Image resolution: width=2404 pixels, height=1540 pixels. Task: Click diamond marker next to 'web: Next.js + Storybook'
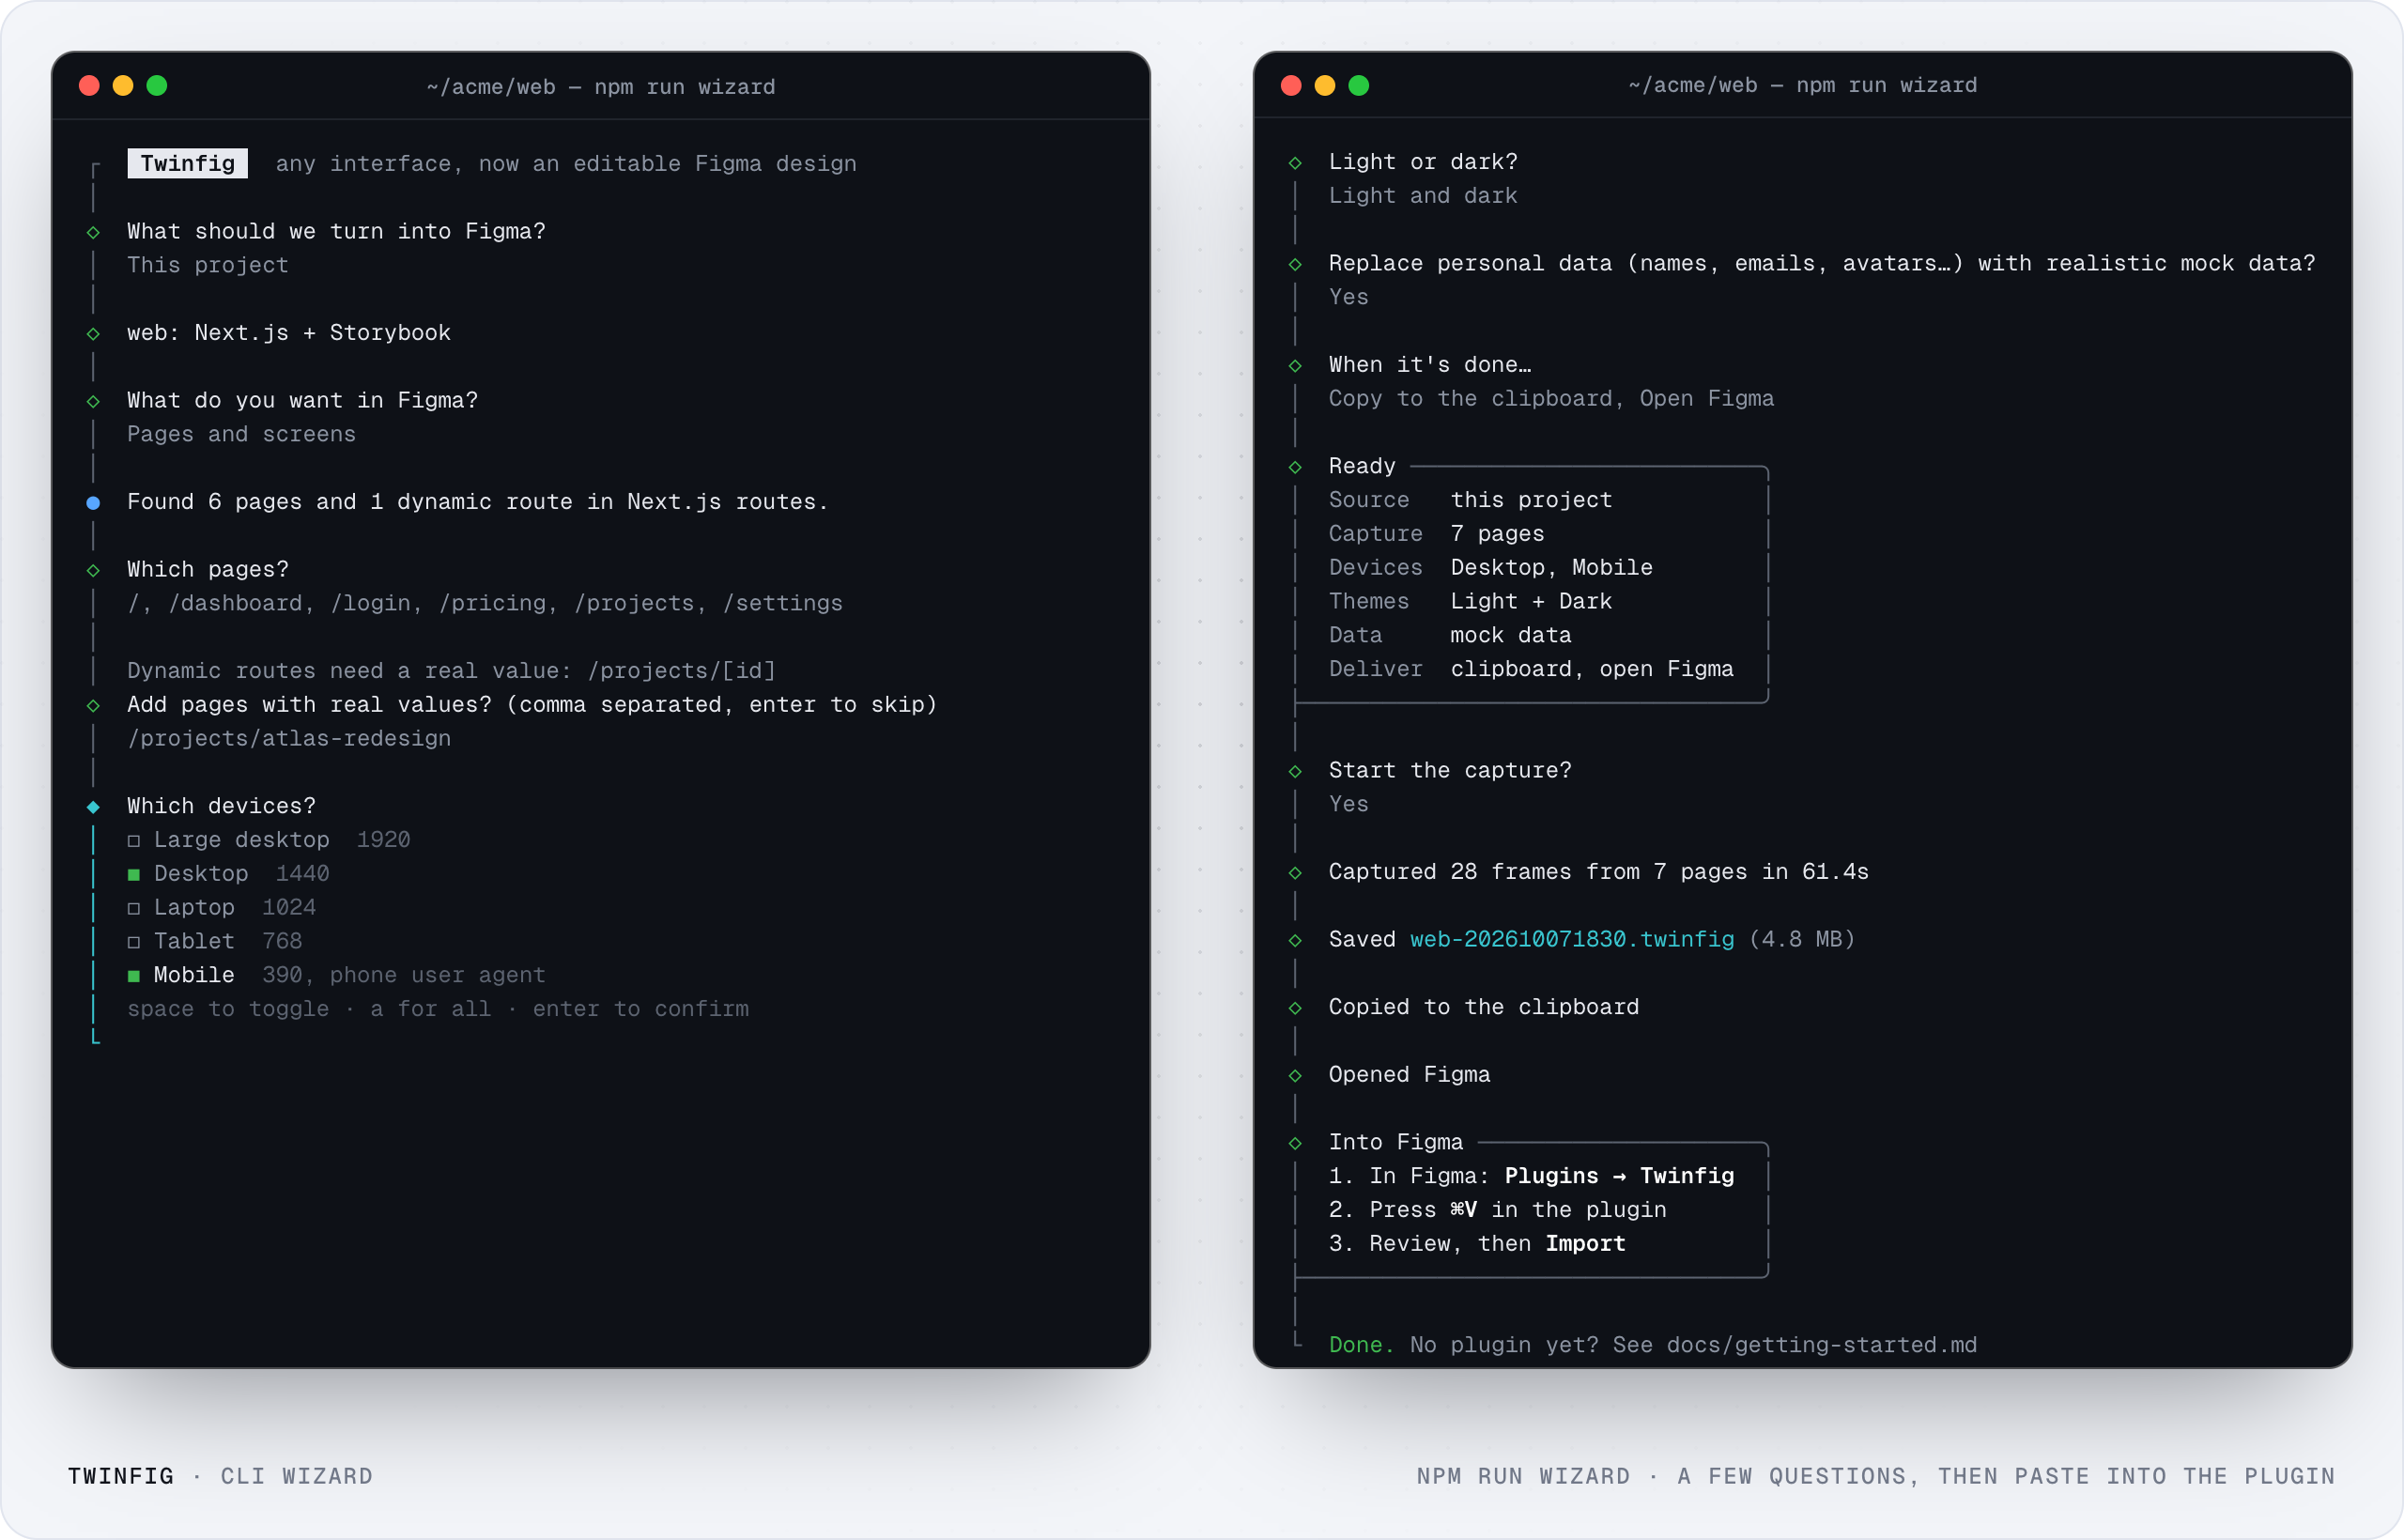pyautogui.click(x=93, y=334)
